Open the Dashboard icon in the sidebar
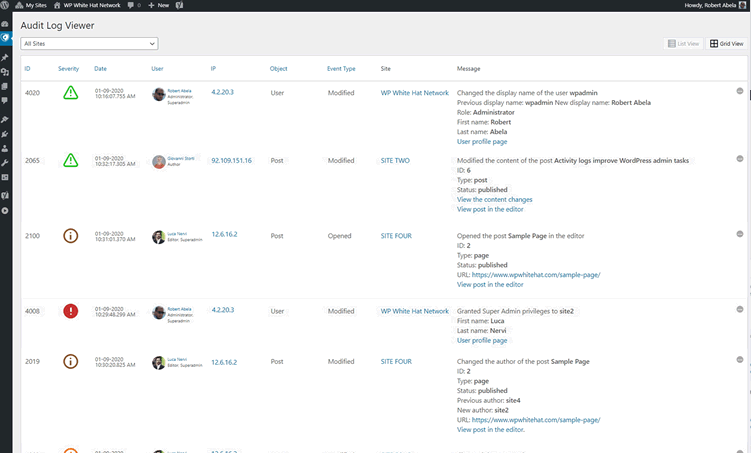The height and width of the screenshot is (453, 751). (5, 23)
